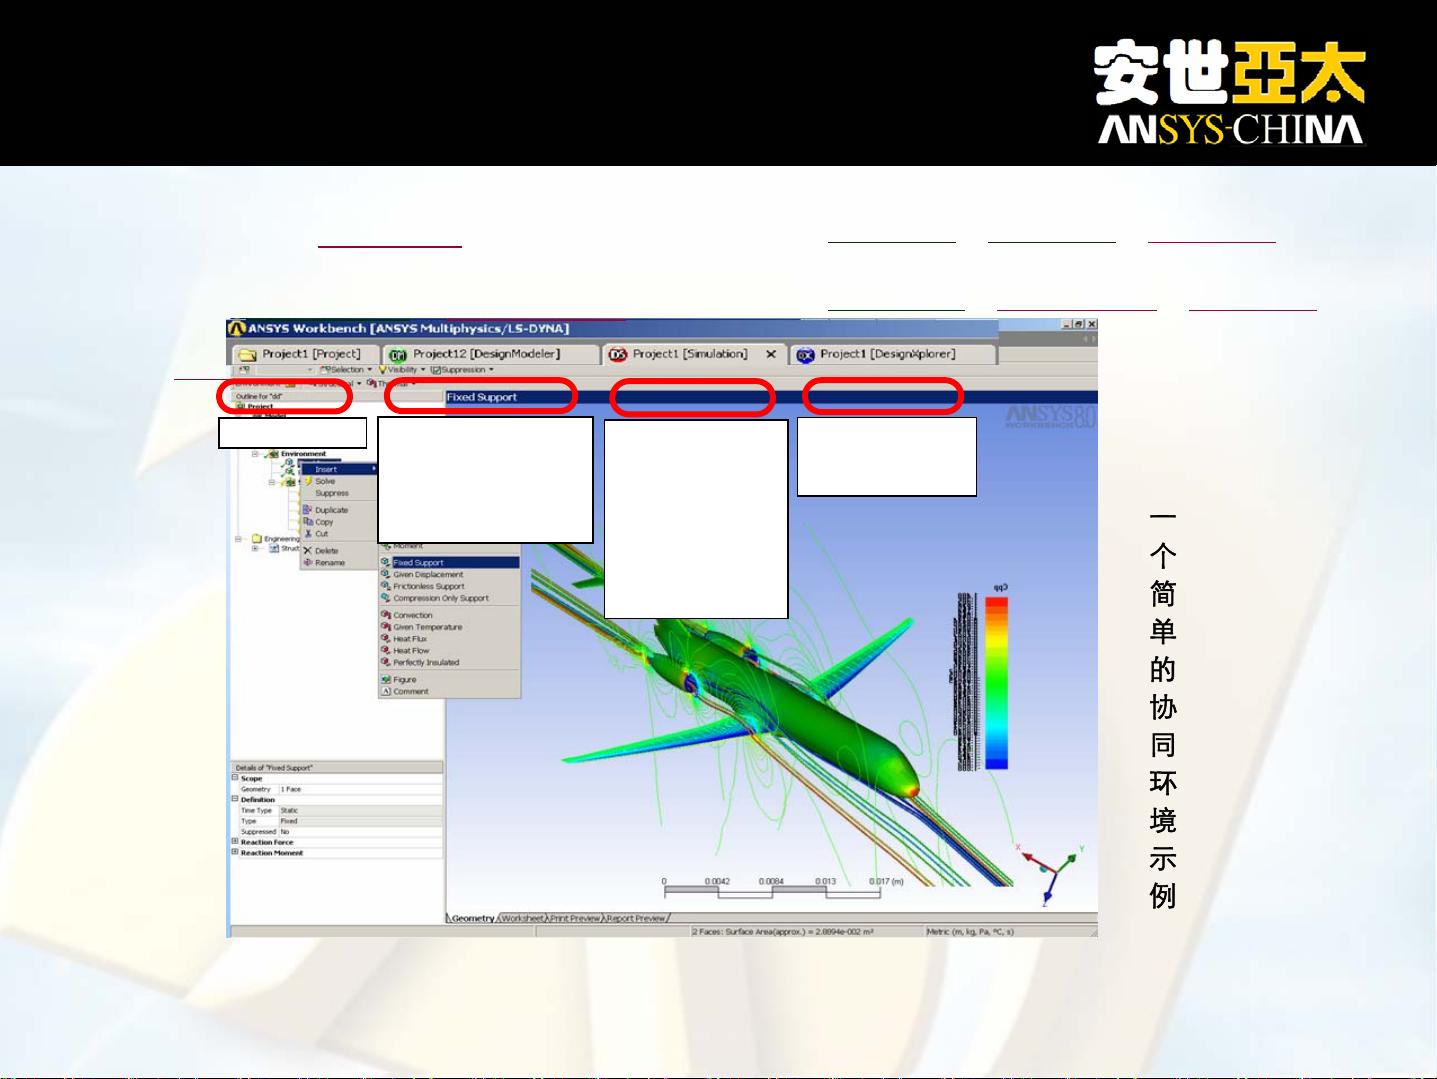Switch to the Print Preview tab
Image resolution: width=1437 pixels, height=1079 pixels.
click(x=576, y=918)
